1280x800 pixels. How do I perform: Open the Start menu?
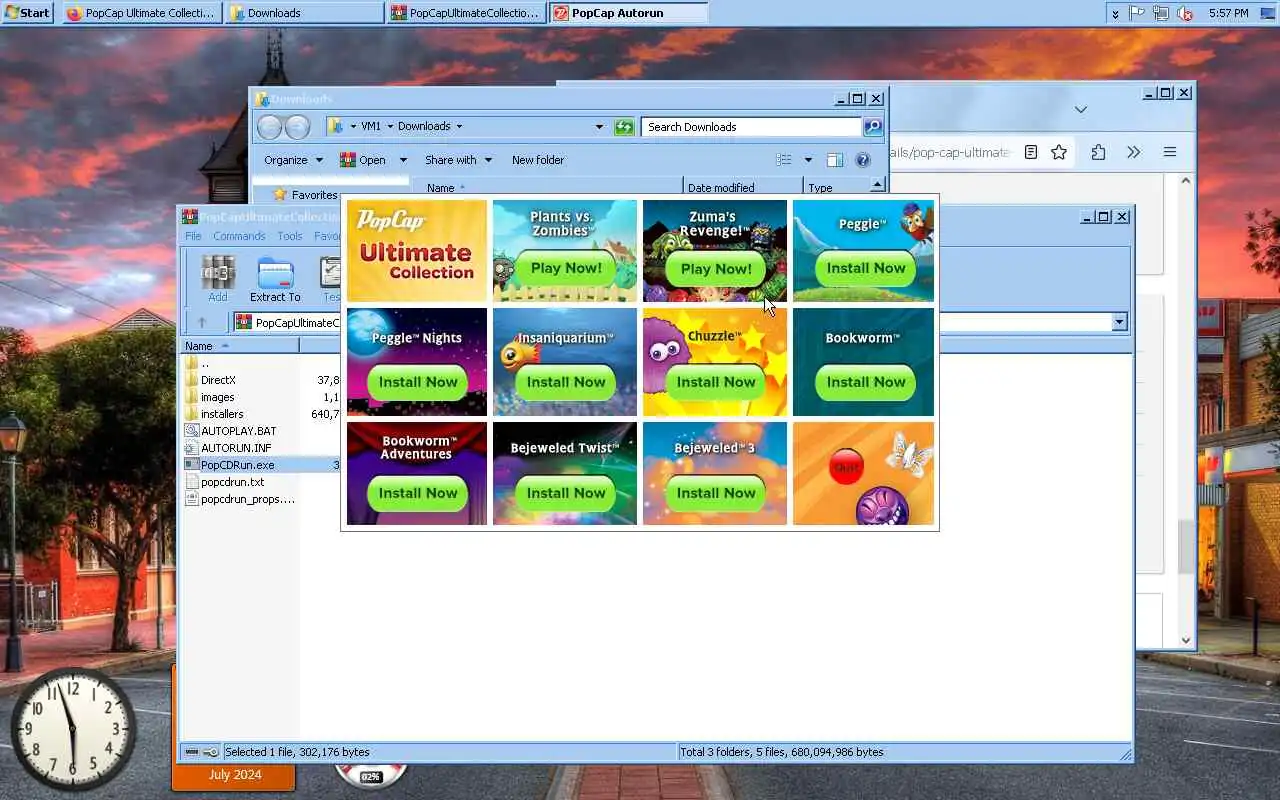point(27,13)
